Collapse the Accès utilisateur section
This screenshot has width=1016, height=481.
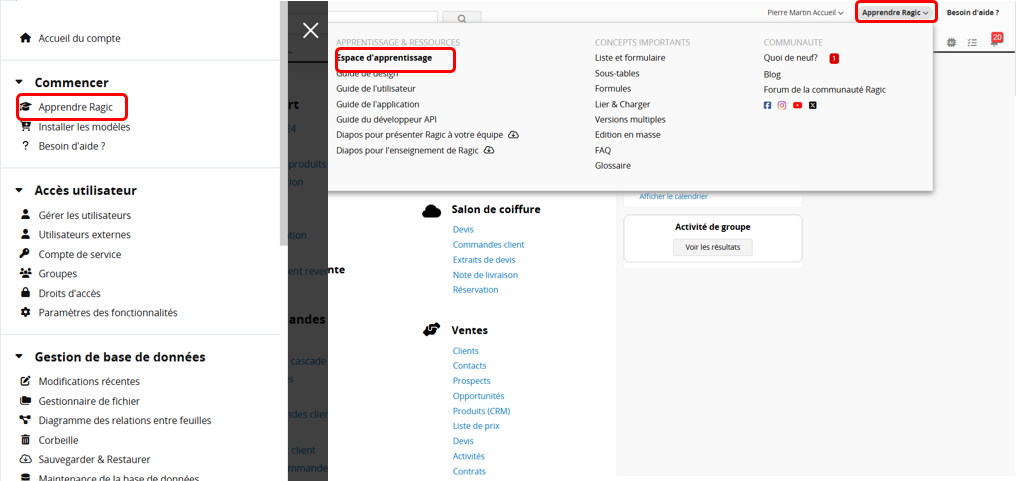20,191
